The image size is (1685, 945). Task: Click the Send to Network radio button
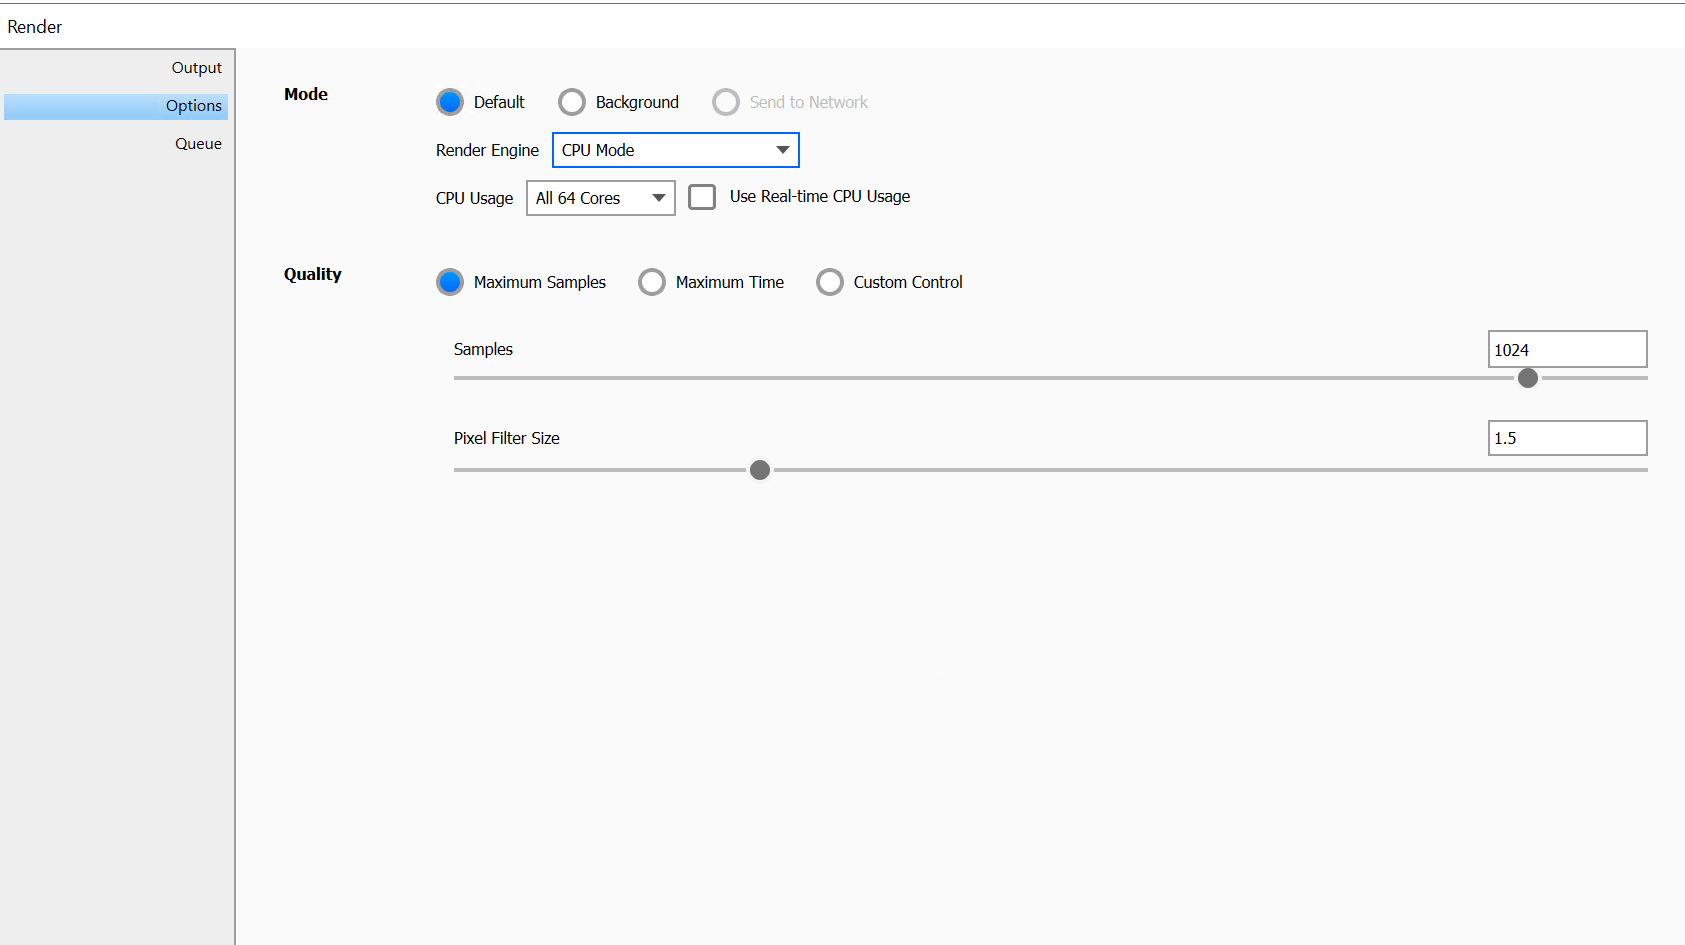(726, 102)
